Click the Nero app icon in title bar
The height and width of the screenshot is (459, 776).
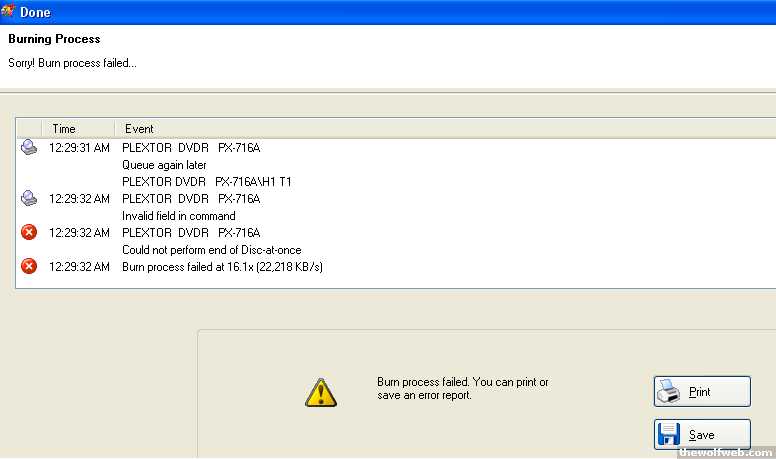[8, 11]
